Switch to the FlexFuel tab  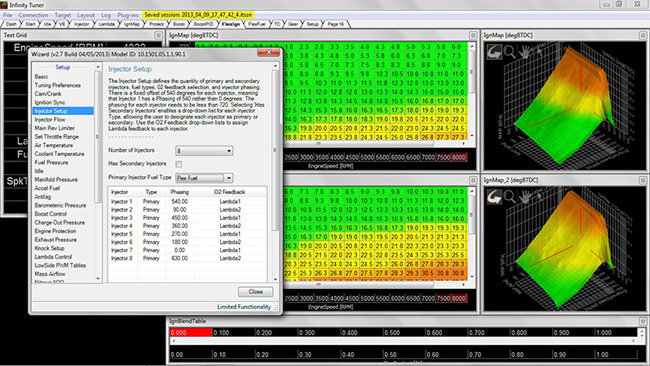coord(257,24)
